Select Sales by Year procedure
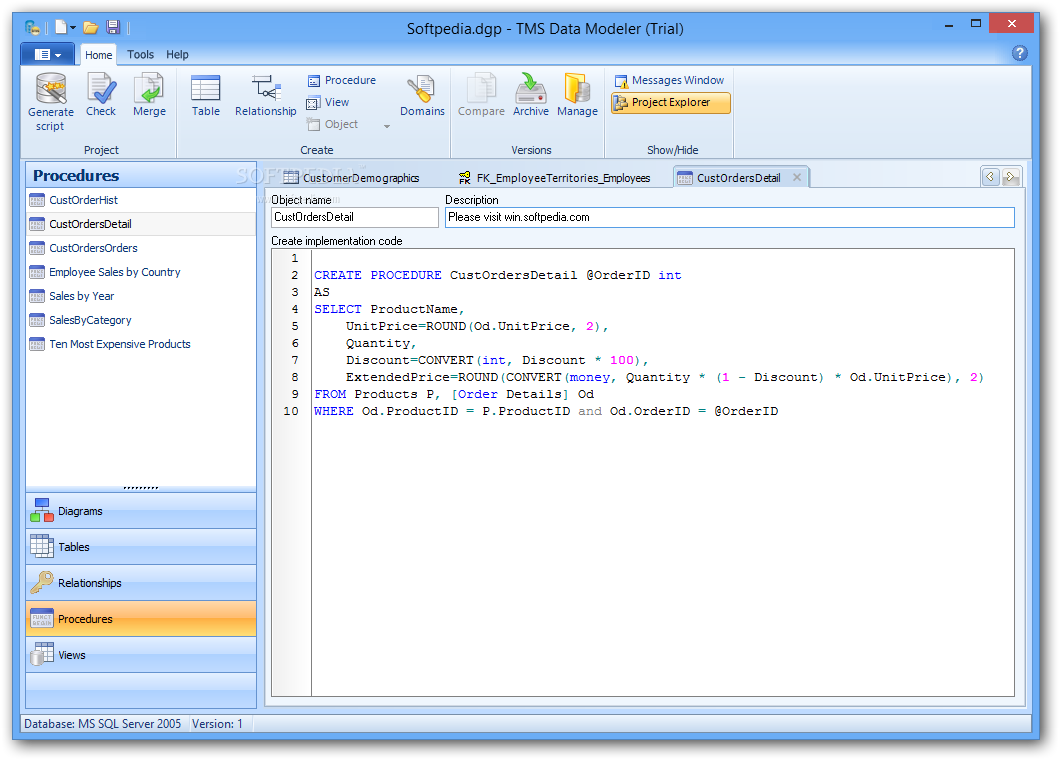 141,296
